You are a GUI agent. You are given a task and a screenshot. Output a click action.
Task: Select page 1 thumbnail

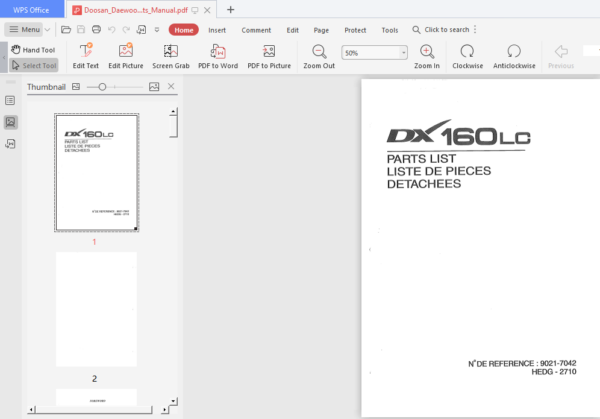coord(96,173)
